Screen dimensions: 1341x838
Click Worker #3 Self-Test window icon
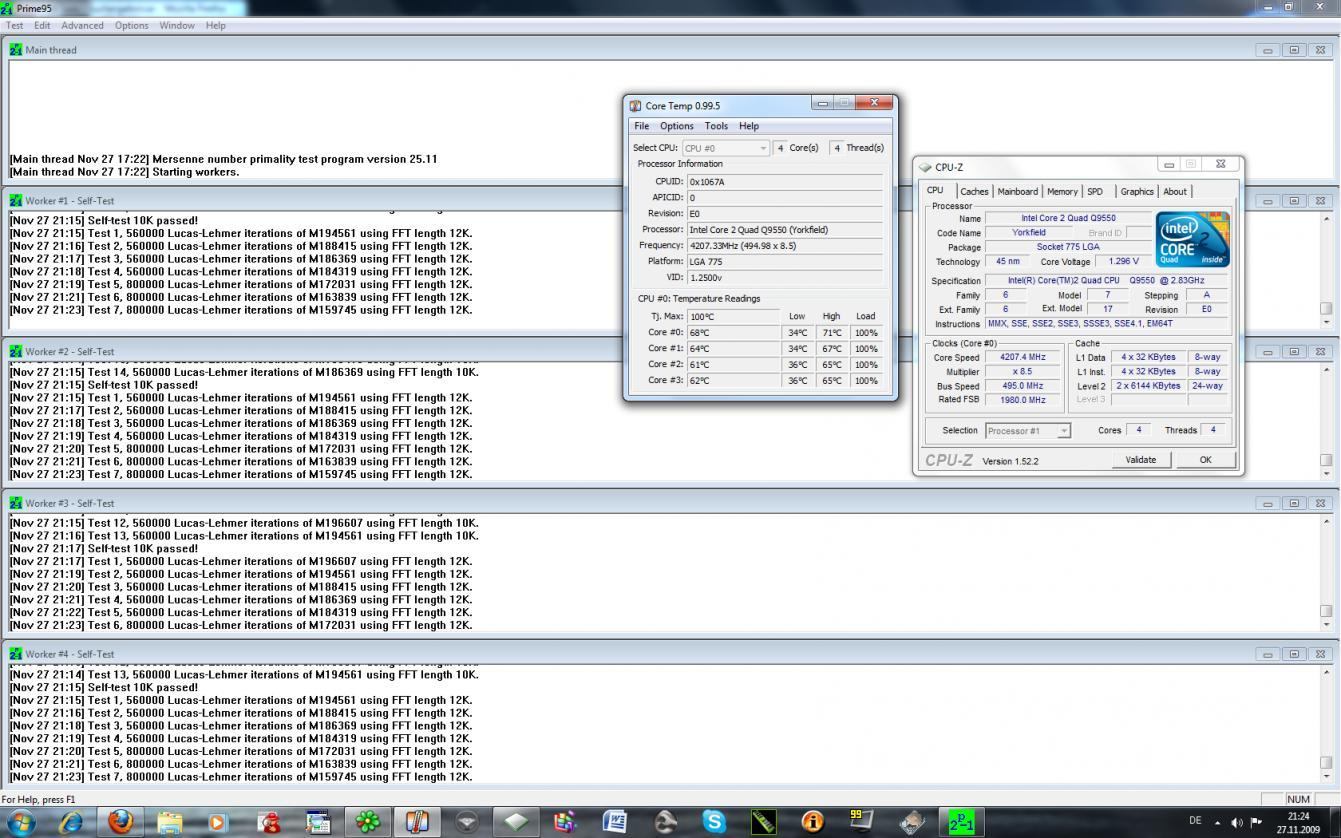(x=16, y=503)
